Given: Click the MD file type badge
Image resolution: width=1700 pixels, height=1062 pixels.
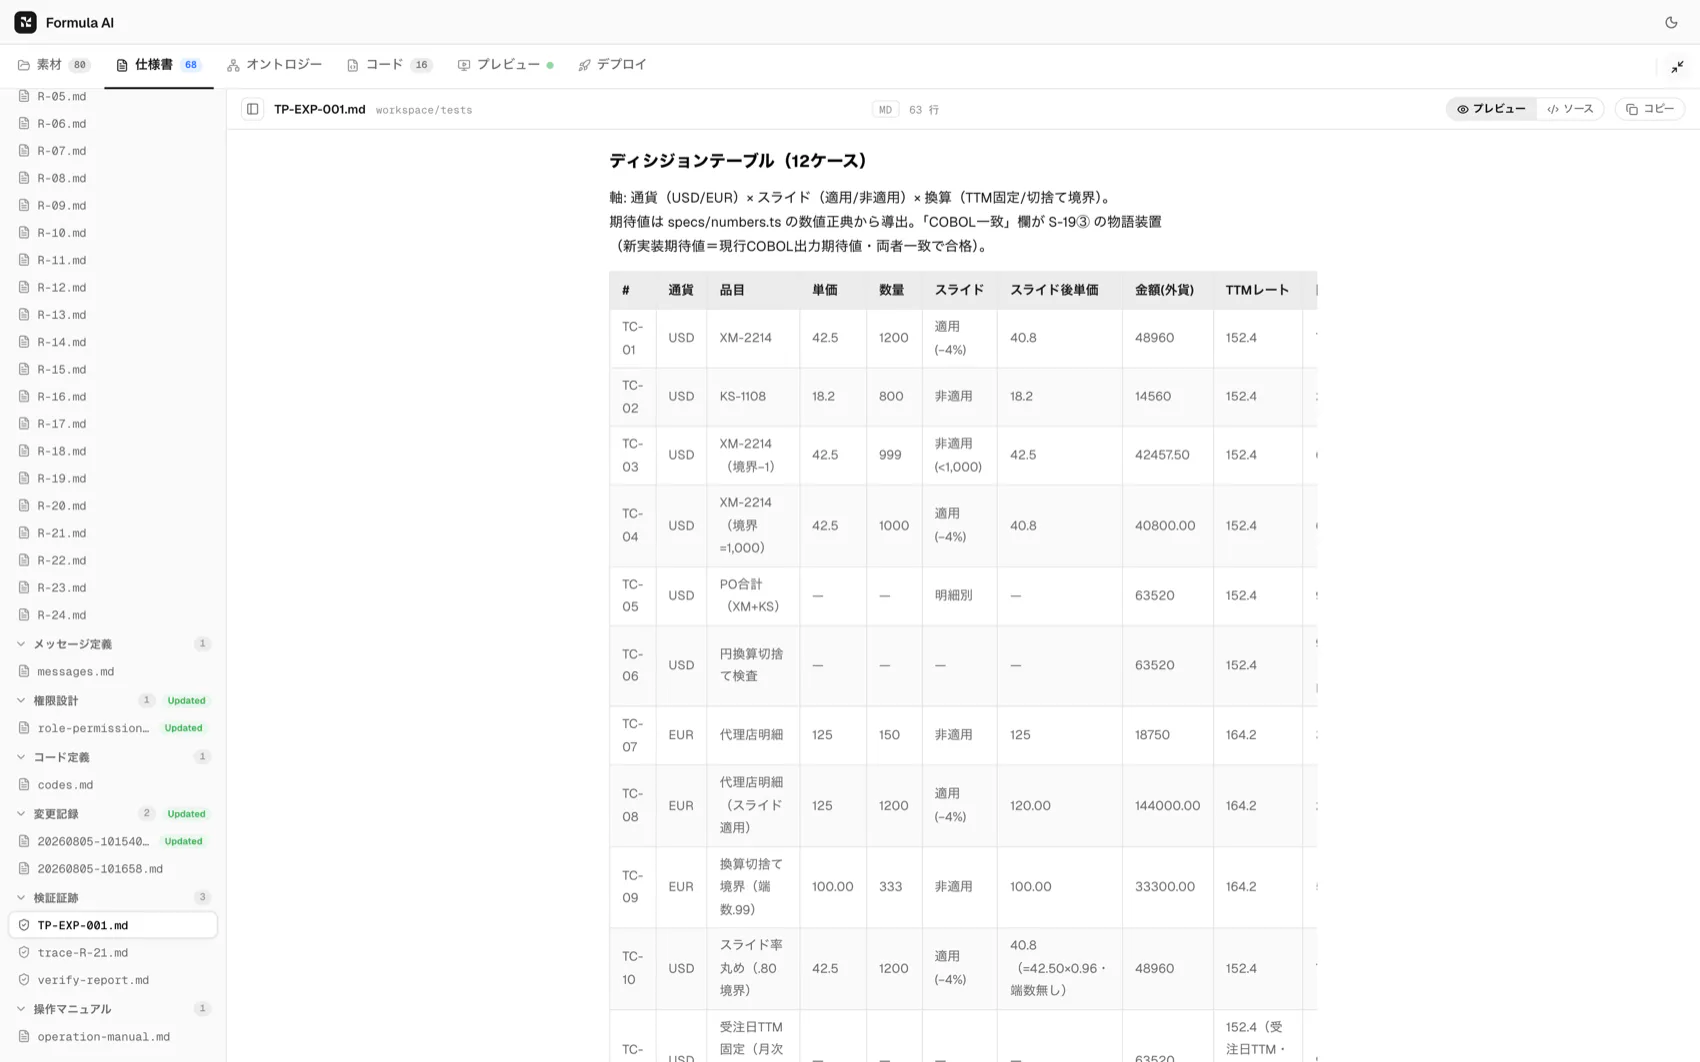Looking at the screenshot, I should tap(885, 110).
